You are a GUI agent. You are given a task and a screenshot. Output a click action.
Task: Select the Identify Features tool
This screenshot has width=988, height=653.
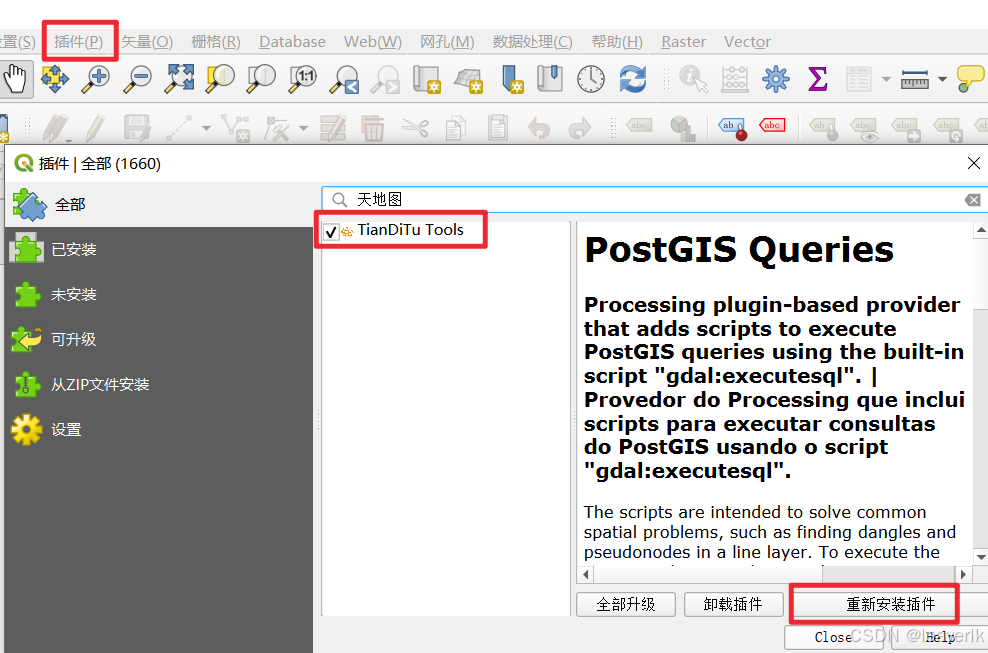click(x=693, y=79)
